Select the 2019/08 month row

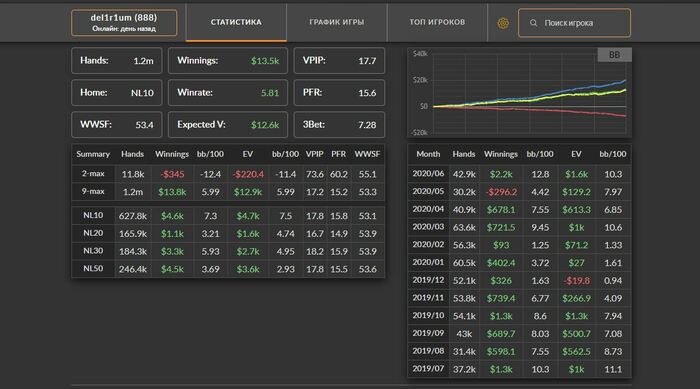[x=519, y=351]
